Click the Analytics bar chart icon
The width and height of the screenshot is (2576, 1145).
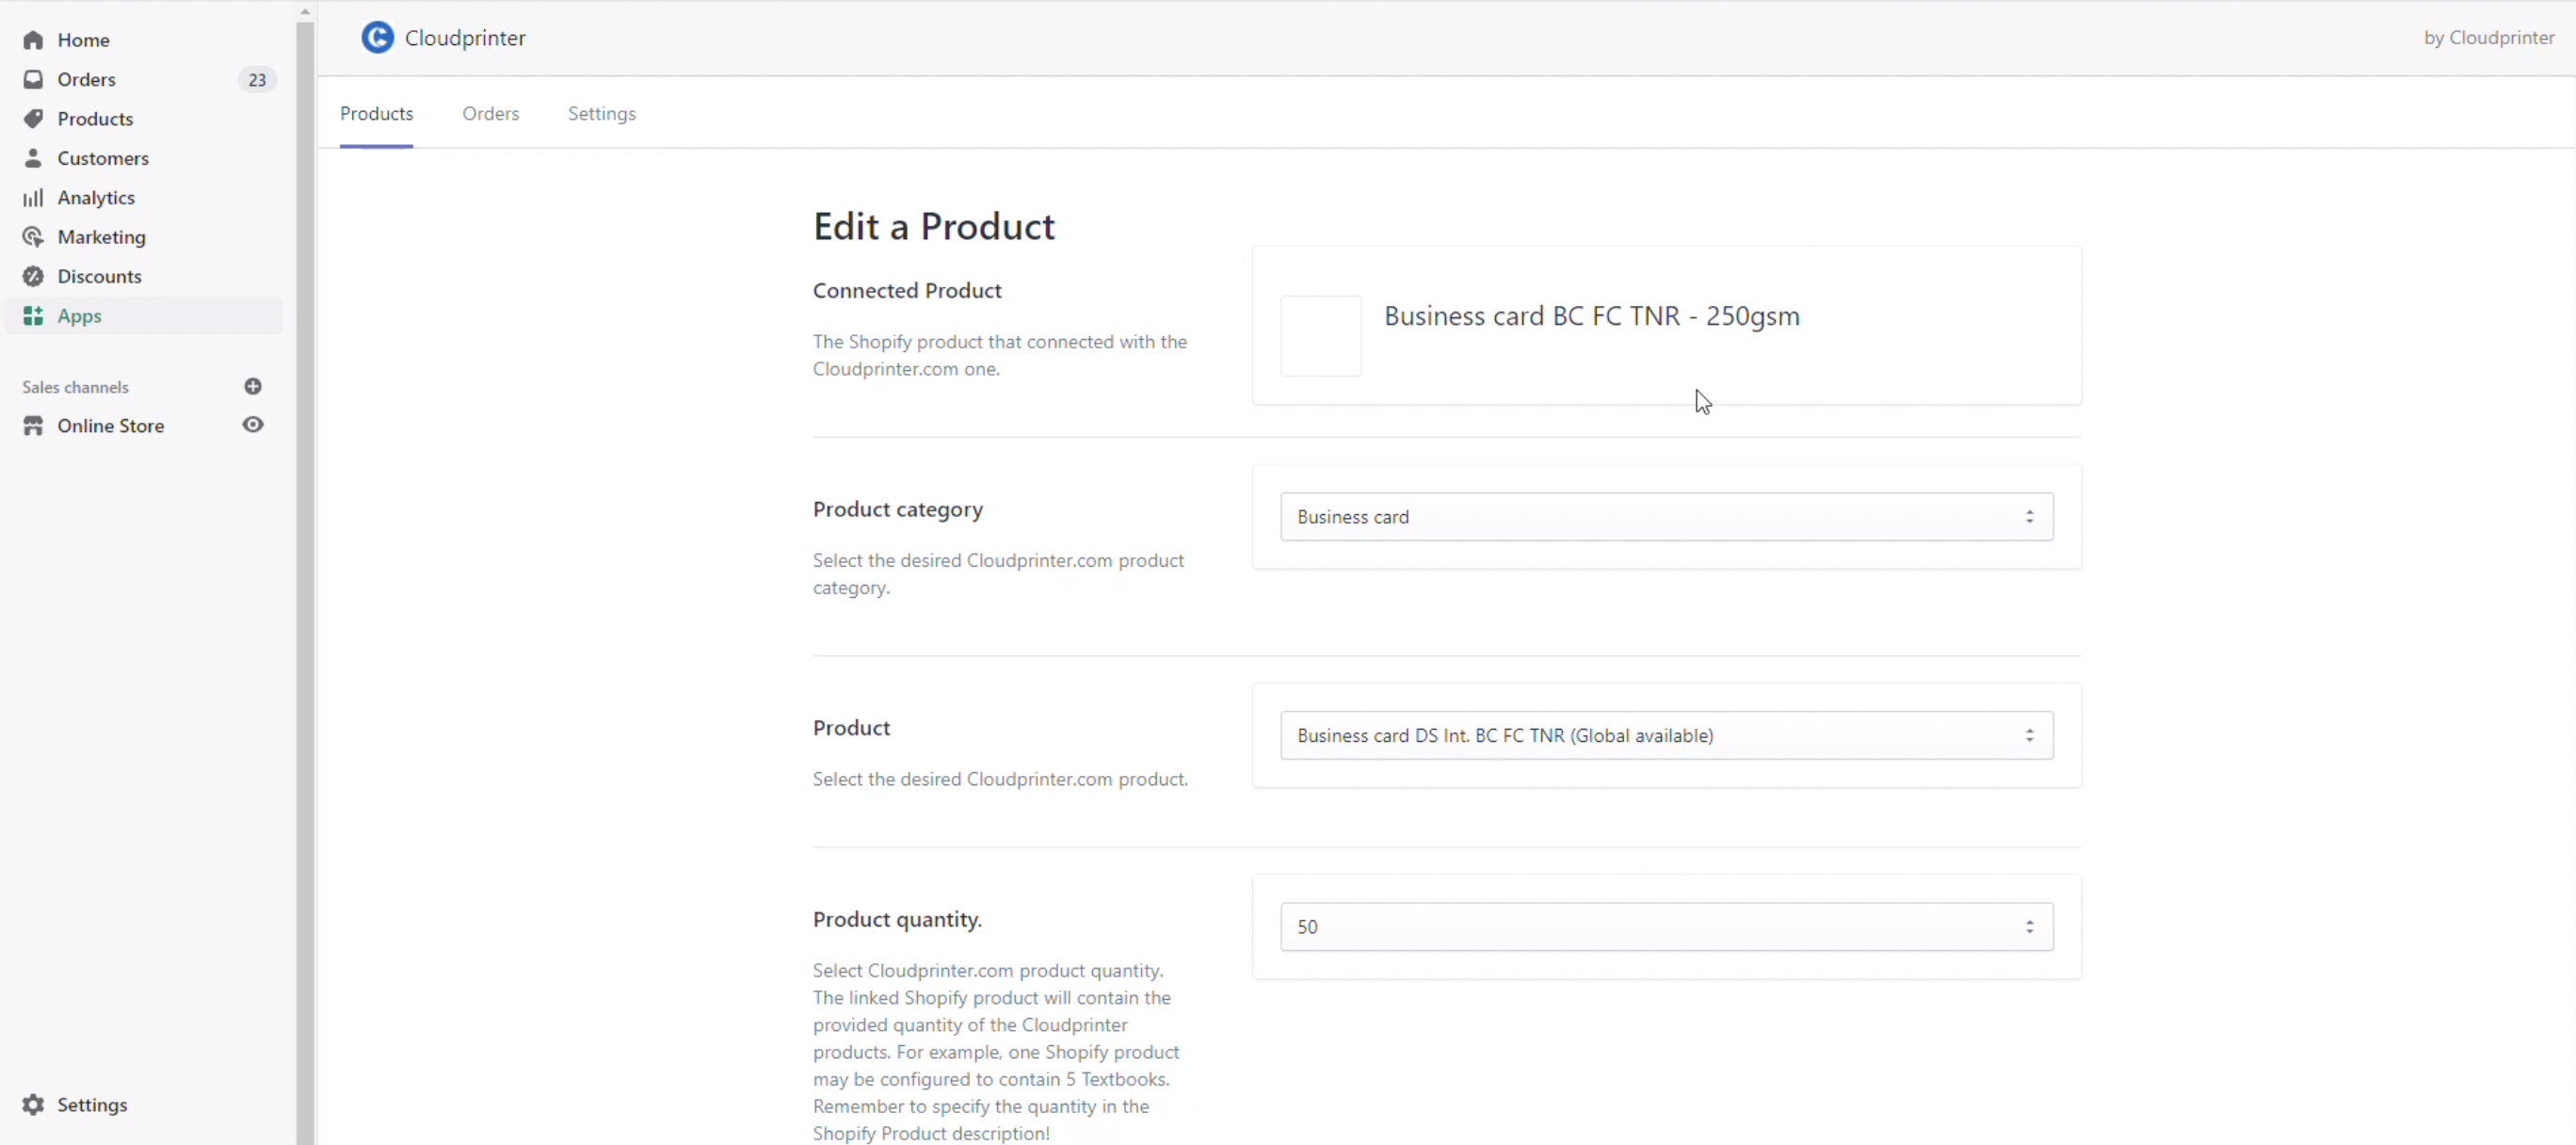click(33, 197)
